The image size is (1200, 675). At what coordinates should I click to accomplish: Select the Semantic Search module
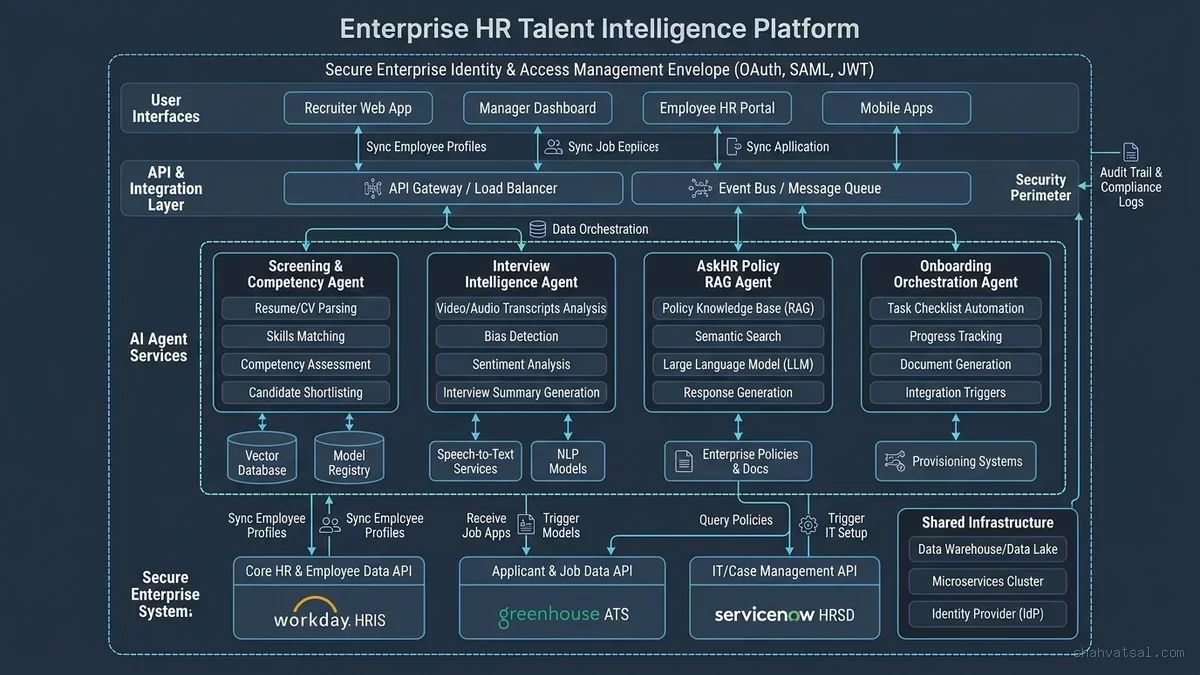coord(738,336)
